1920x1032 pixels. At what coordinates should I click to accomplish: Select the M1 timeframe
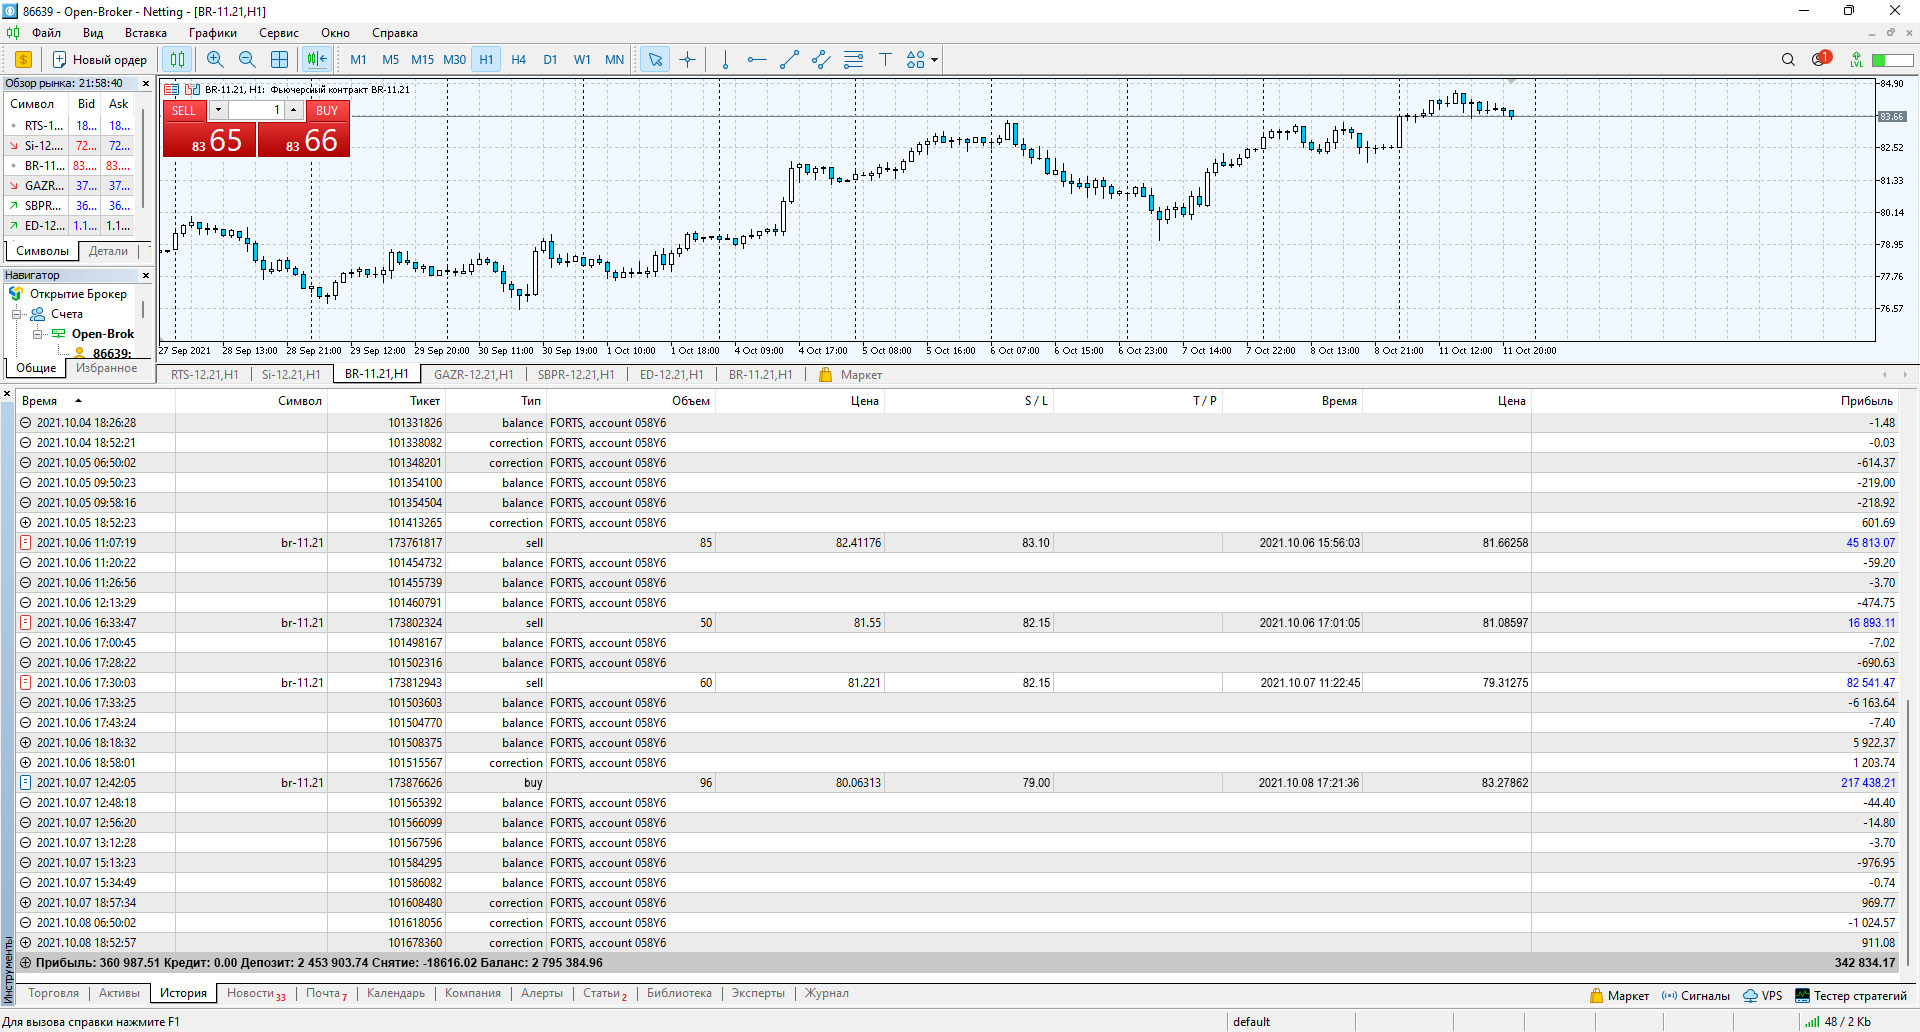point(358,60)
